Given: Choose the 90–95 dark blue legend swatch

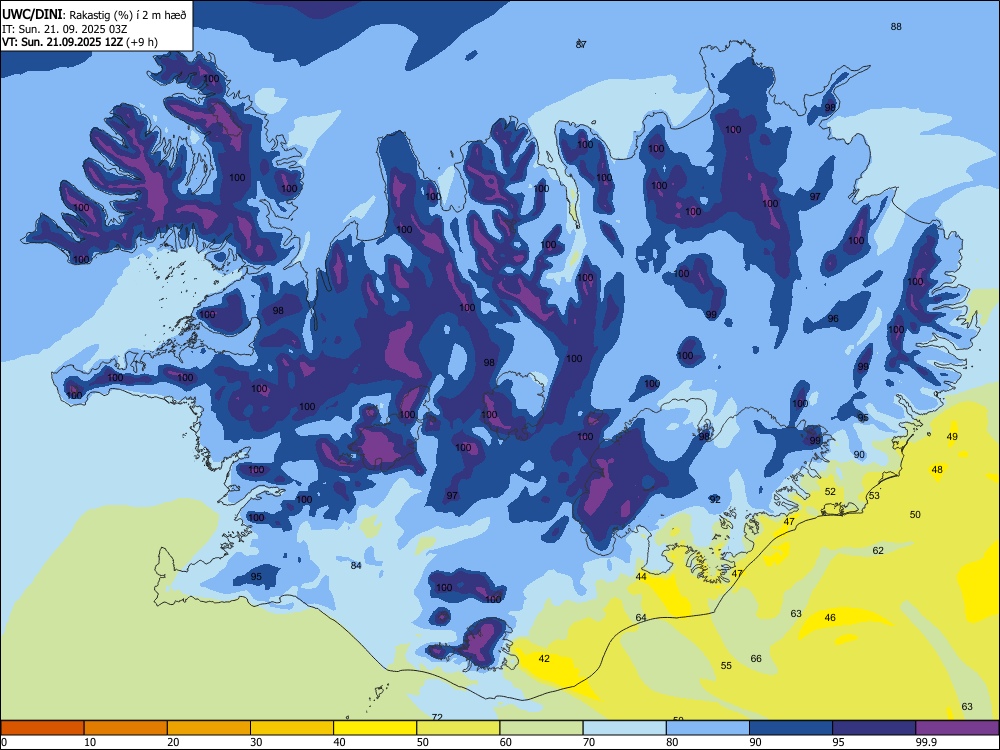Looking at the screenshot, I should (x=791, y=728).
